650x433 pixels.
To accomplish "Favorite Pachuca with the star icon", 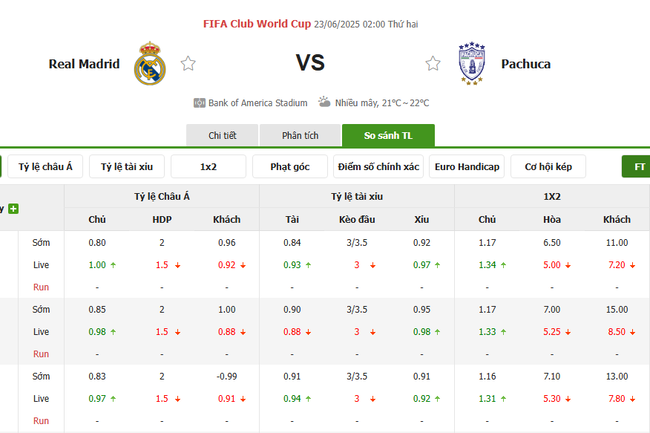I will (x=433, y=64).
